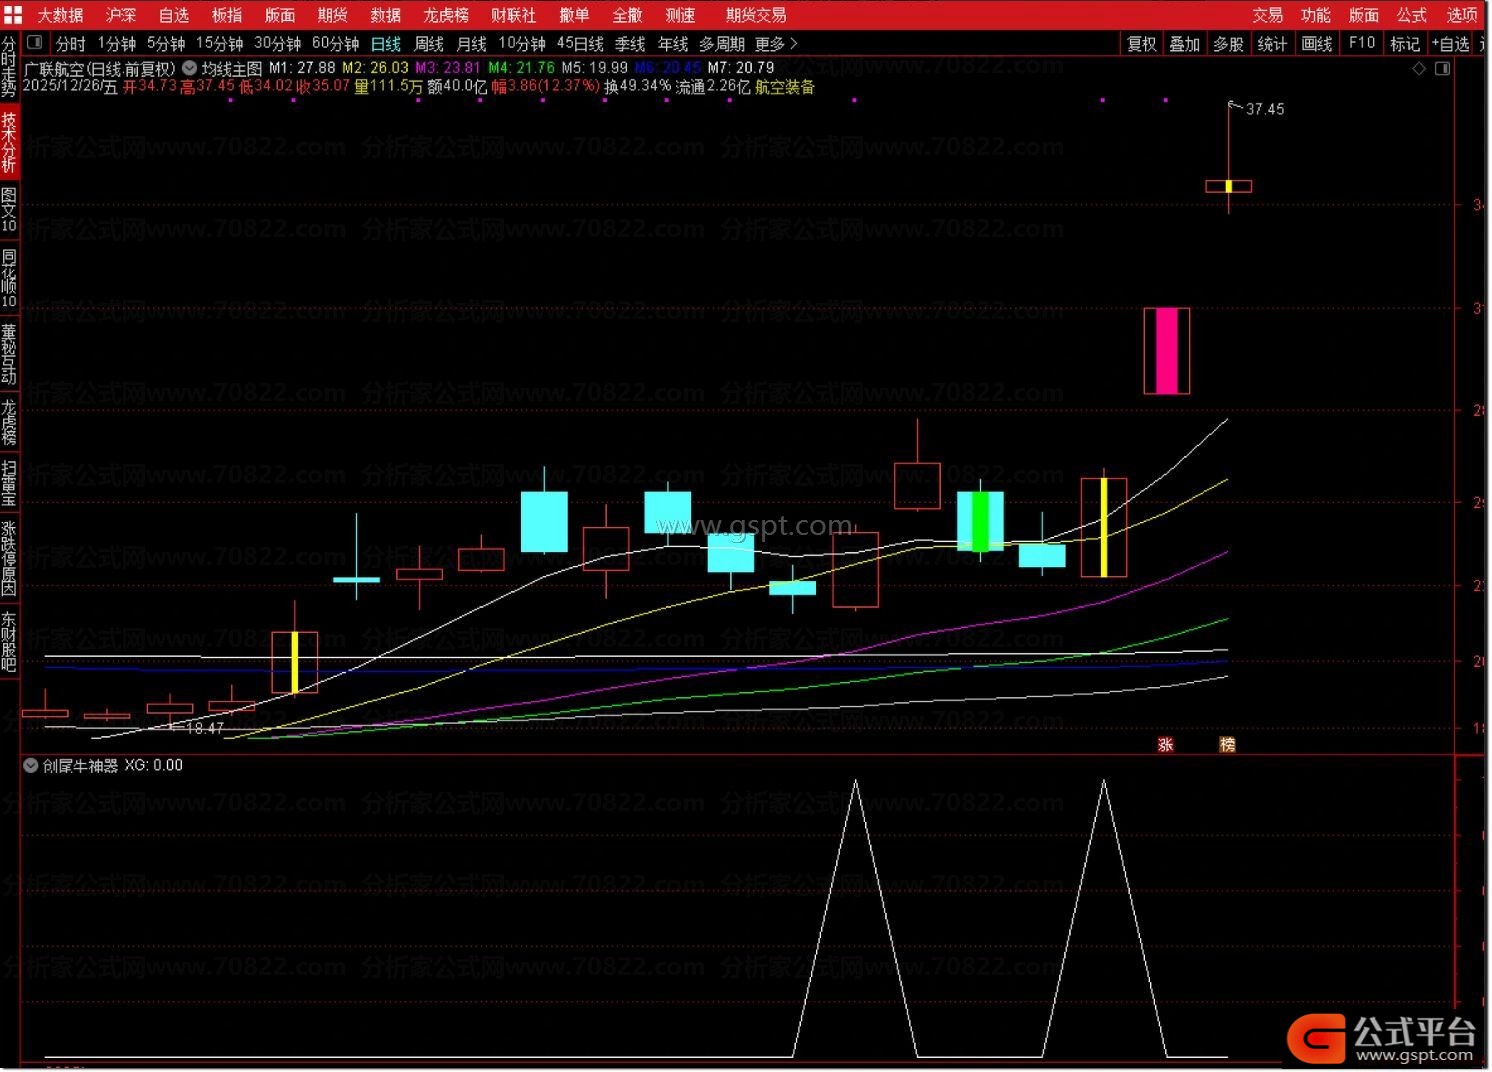Open the 画线 drawing tool
This screenshot has width=1492, height=1072.
(x=1317, y=44)
